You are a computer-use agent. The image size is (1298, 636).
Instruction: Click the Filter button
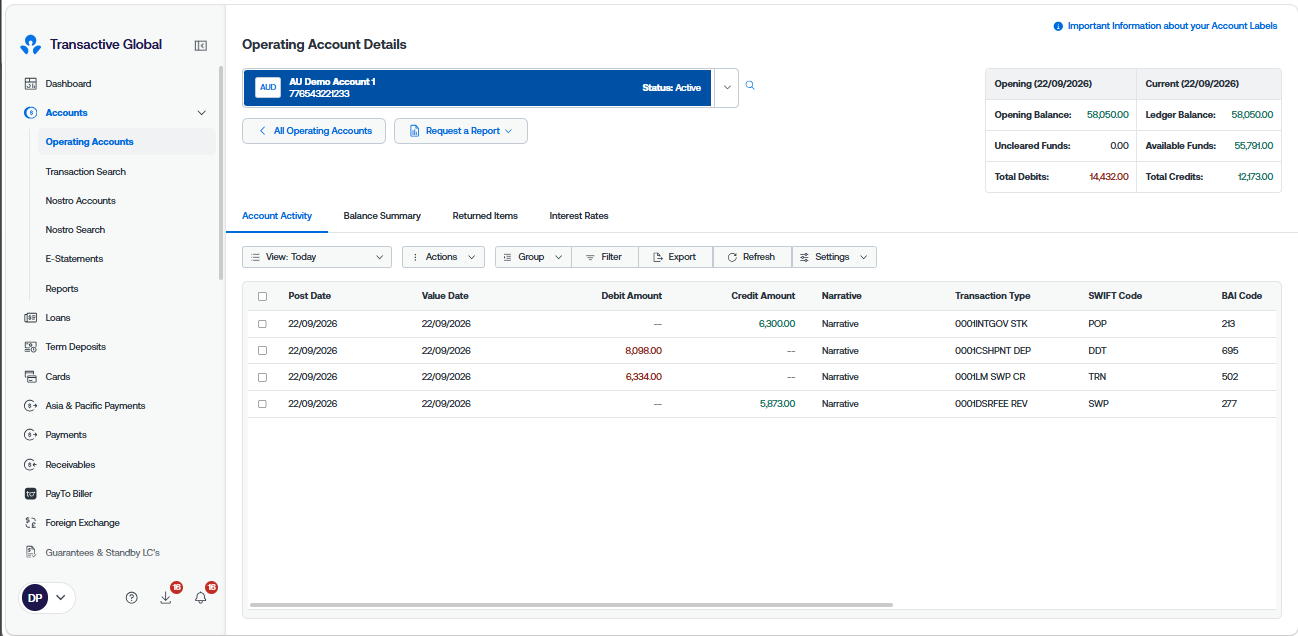604,257
